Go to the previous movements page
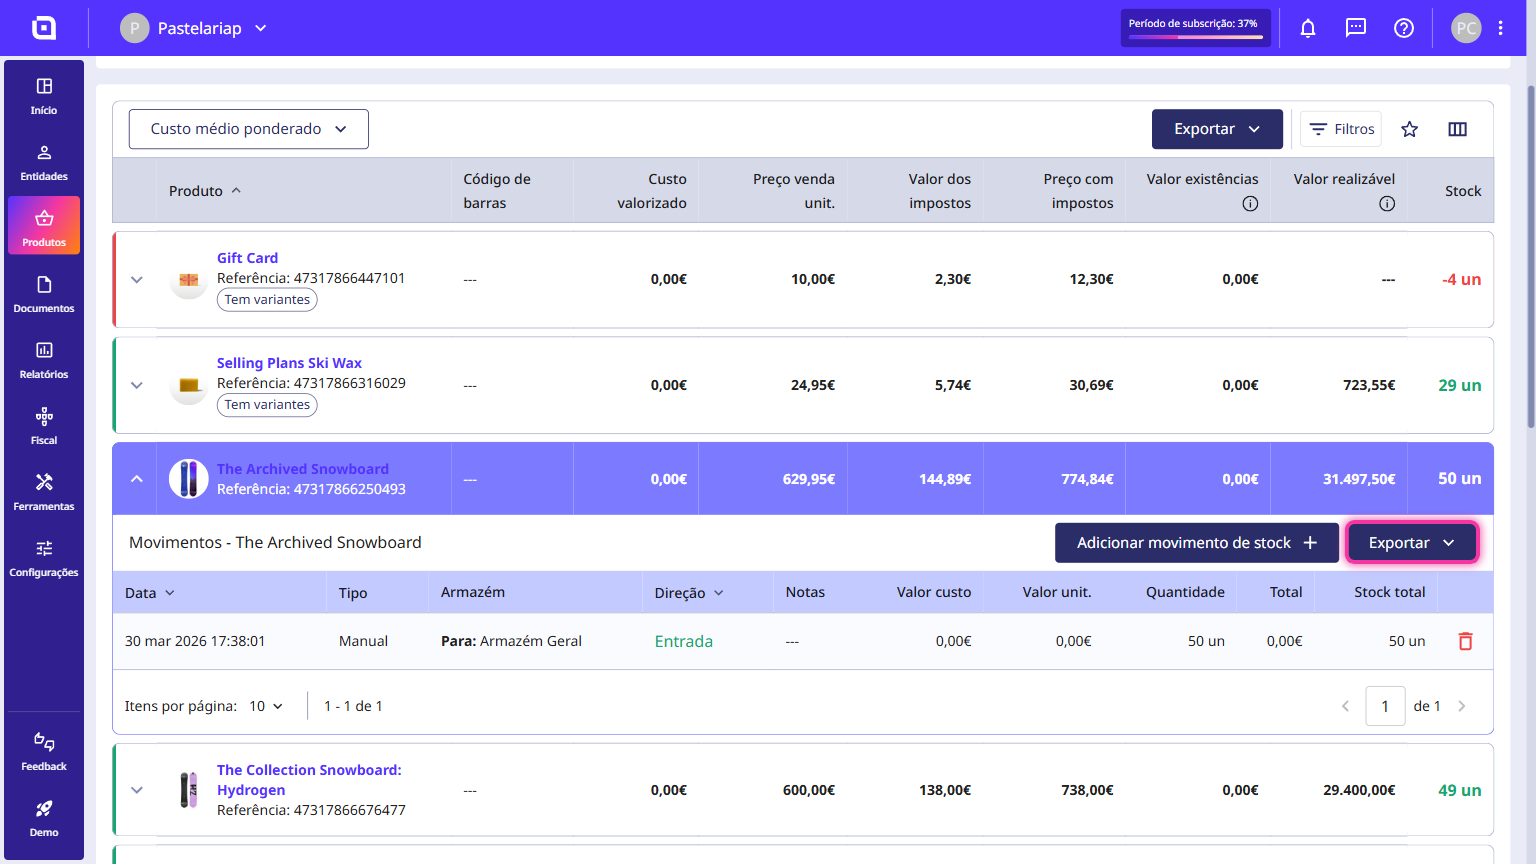This screenshot has height=864, width=1536. (x=1346, y=706)
